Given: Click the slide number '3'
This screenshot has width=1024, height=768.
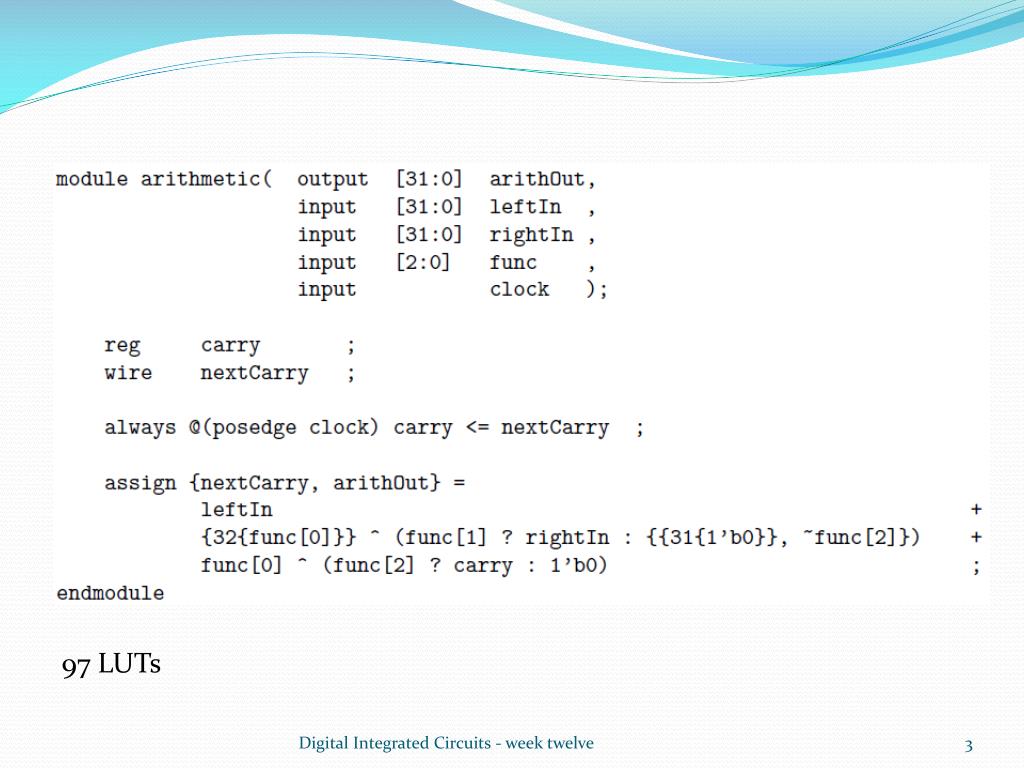Looking at the screenshot, I should [968, 746].
